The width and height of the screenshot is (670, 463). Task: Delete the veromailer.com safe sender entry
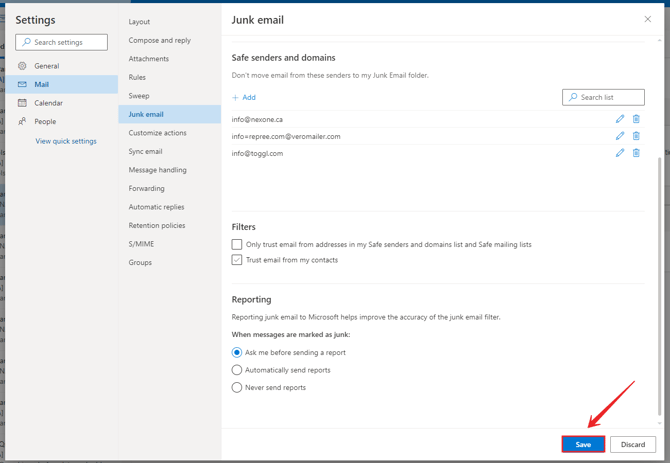636,136
